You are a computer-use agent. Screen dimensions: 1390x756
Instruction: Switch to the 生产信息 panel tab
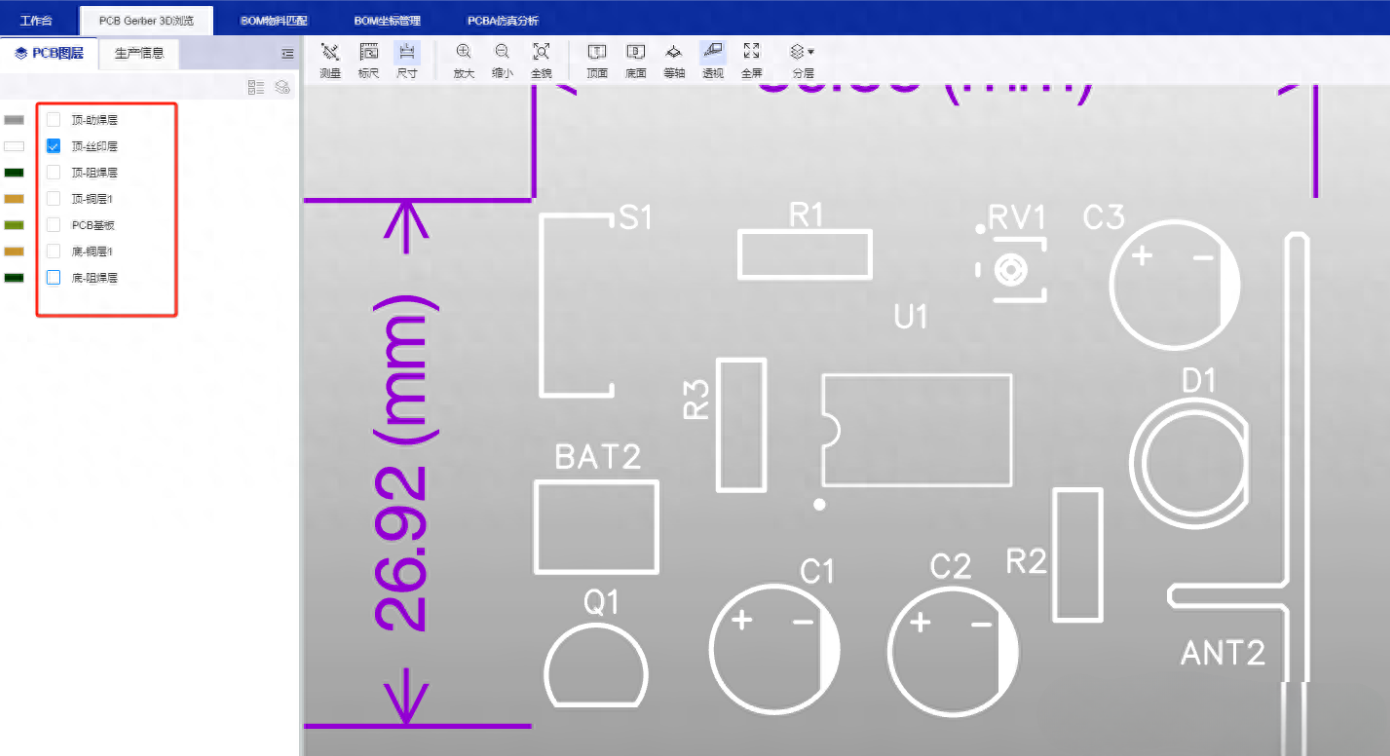coord(139,53)
